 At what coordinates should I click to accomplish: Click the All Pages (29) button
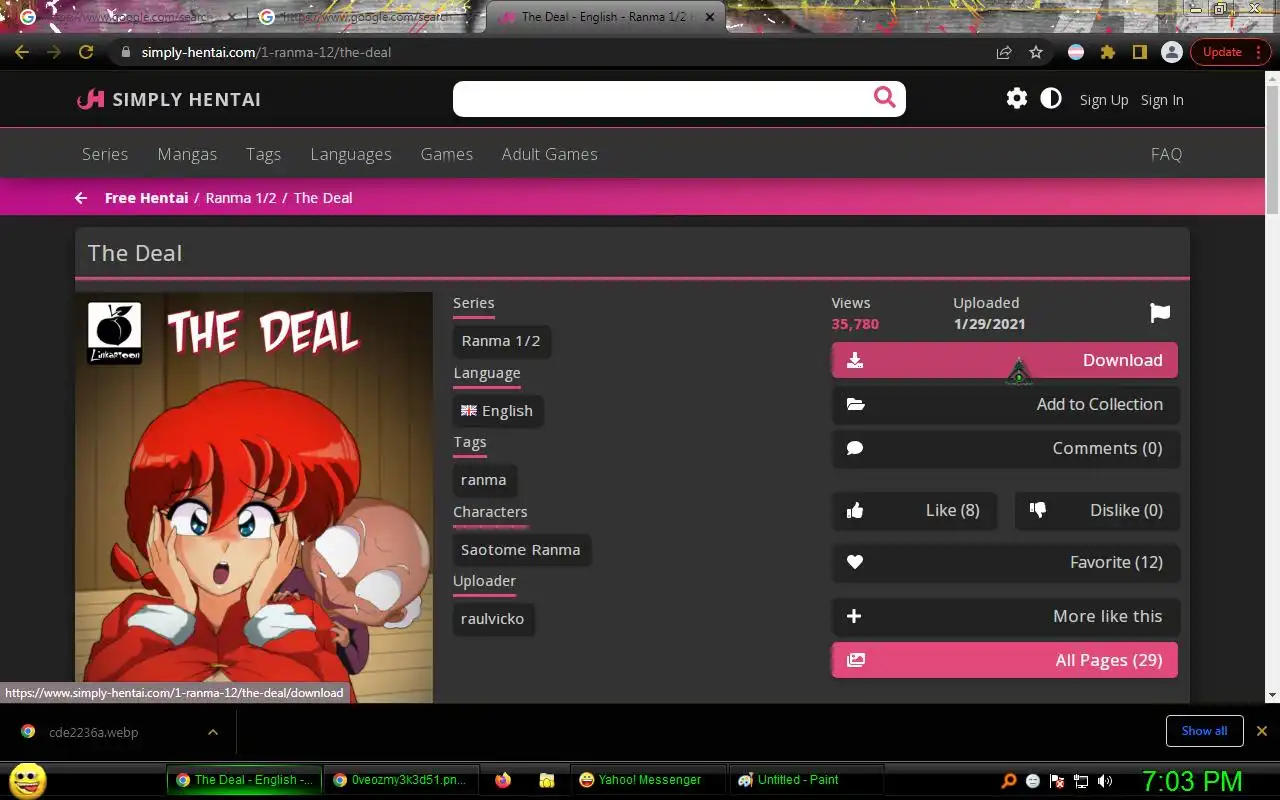(1004, 660)
